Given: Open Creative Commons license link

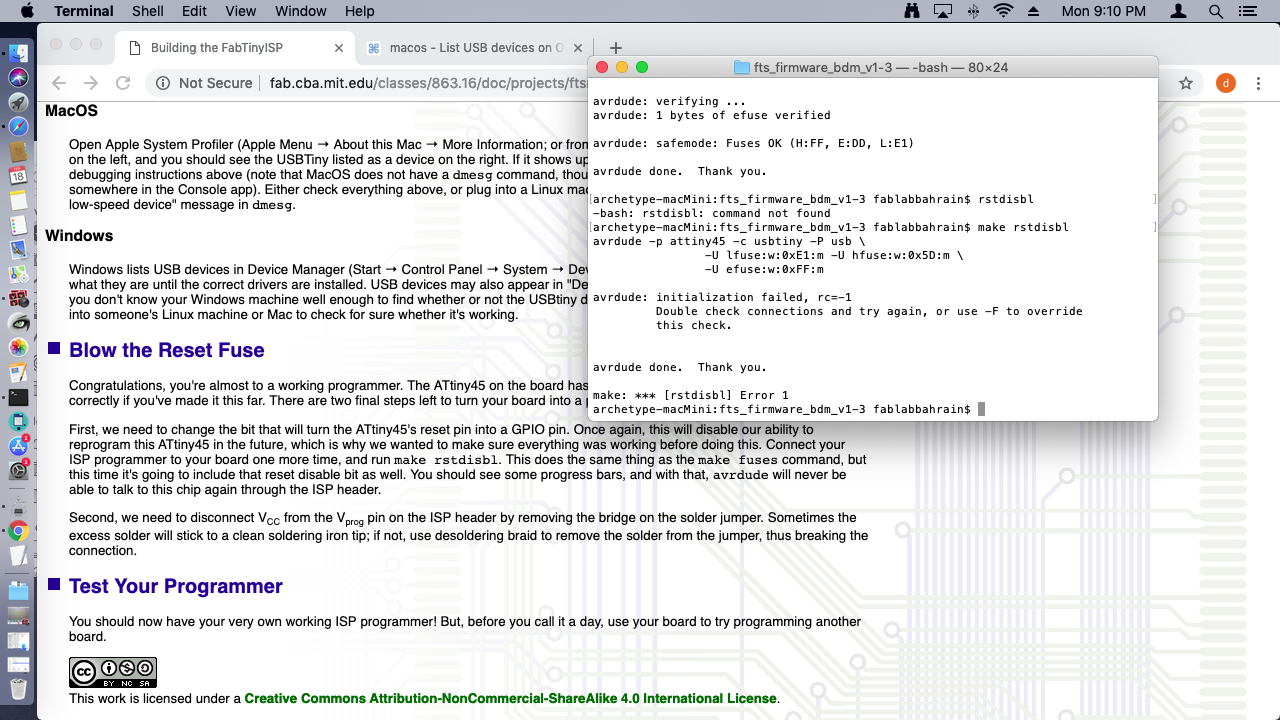Looking at the screenshot, I should point(510,698).
